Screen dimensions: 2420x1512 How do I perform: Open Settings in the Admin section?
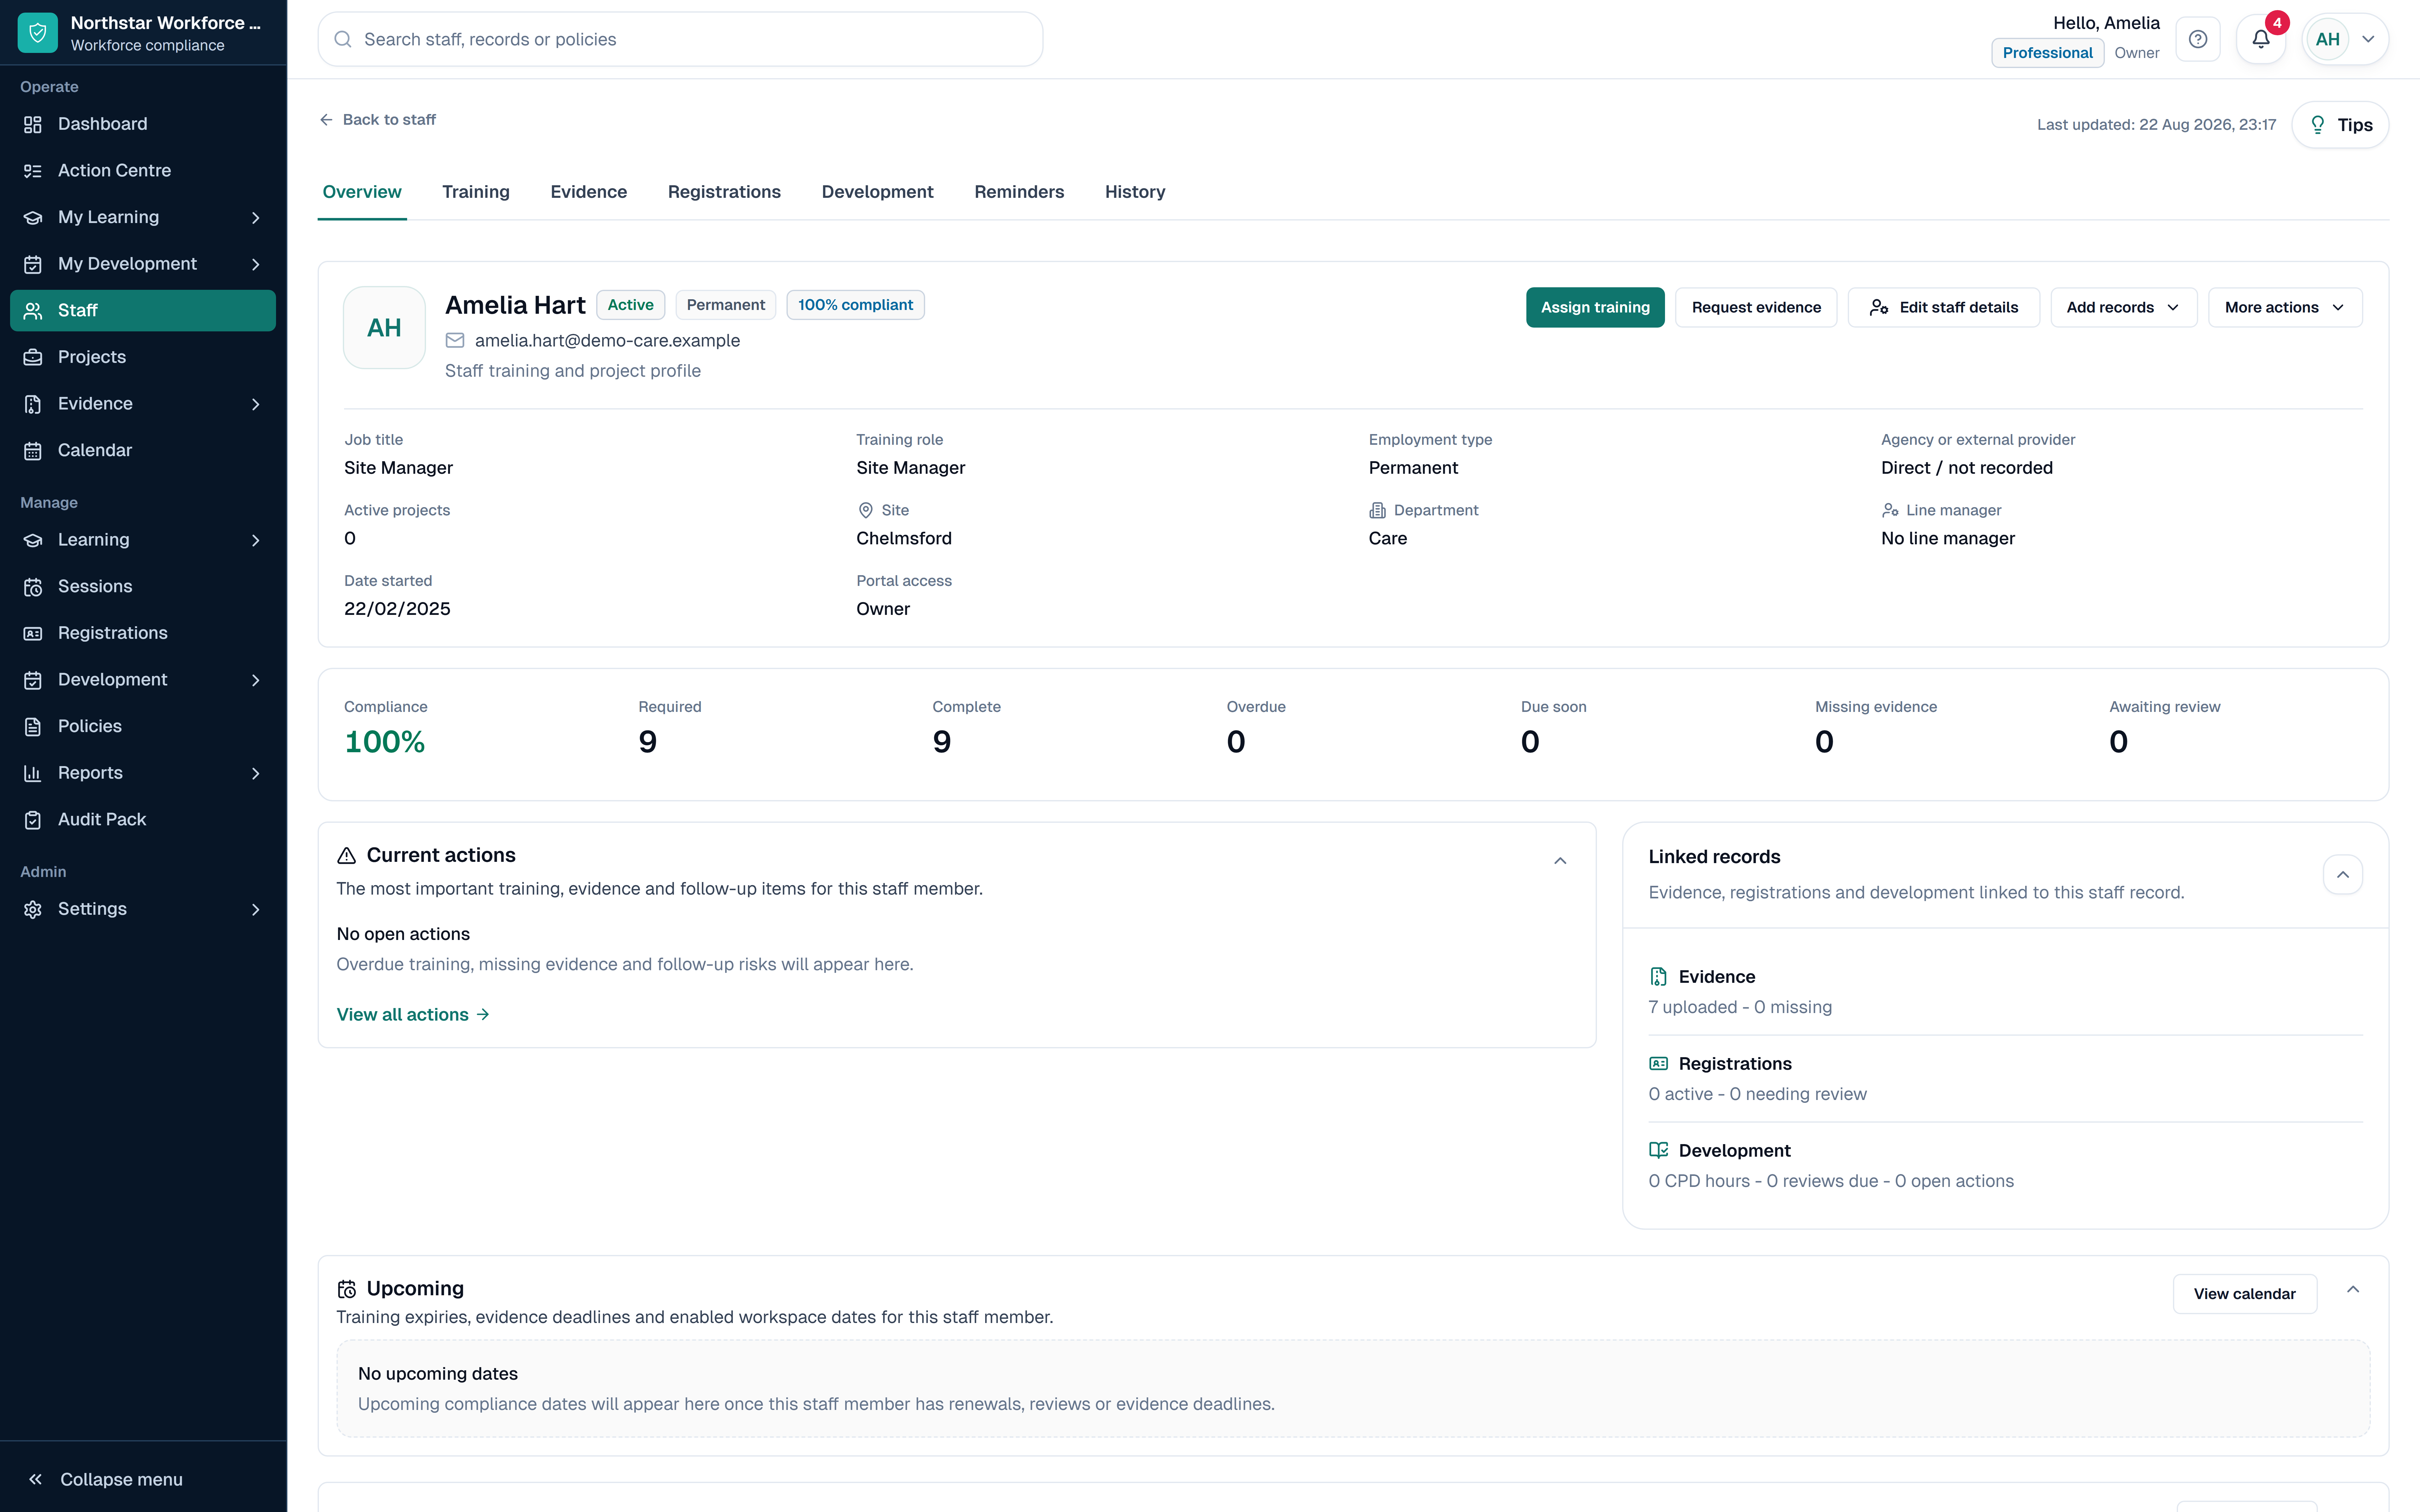pyautogui.click(x=143, y=909)
